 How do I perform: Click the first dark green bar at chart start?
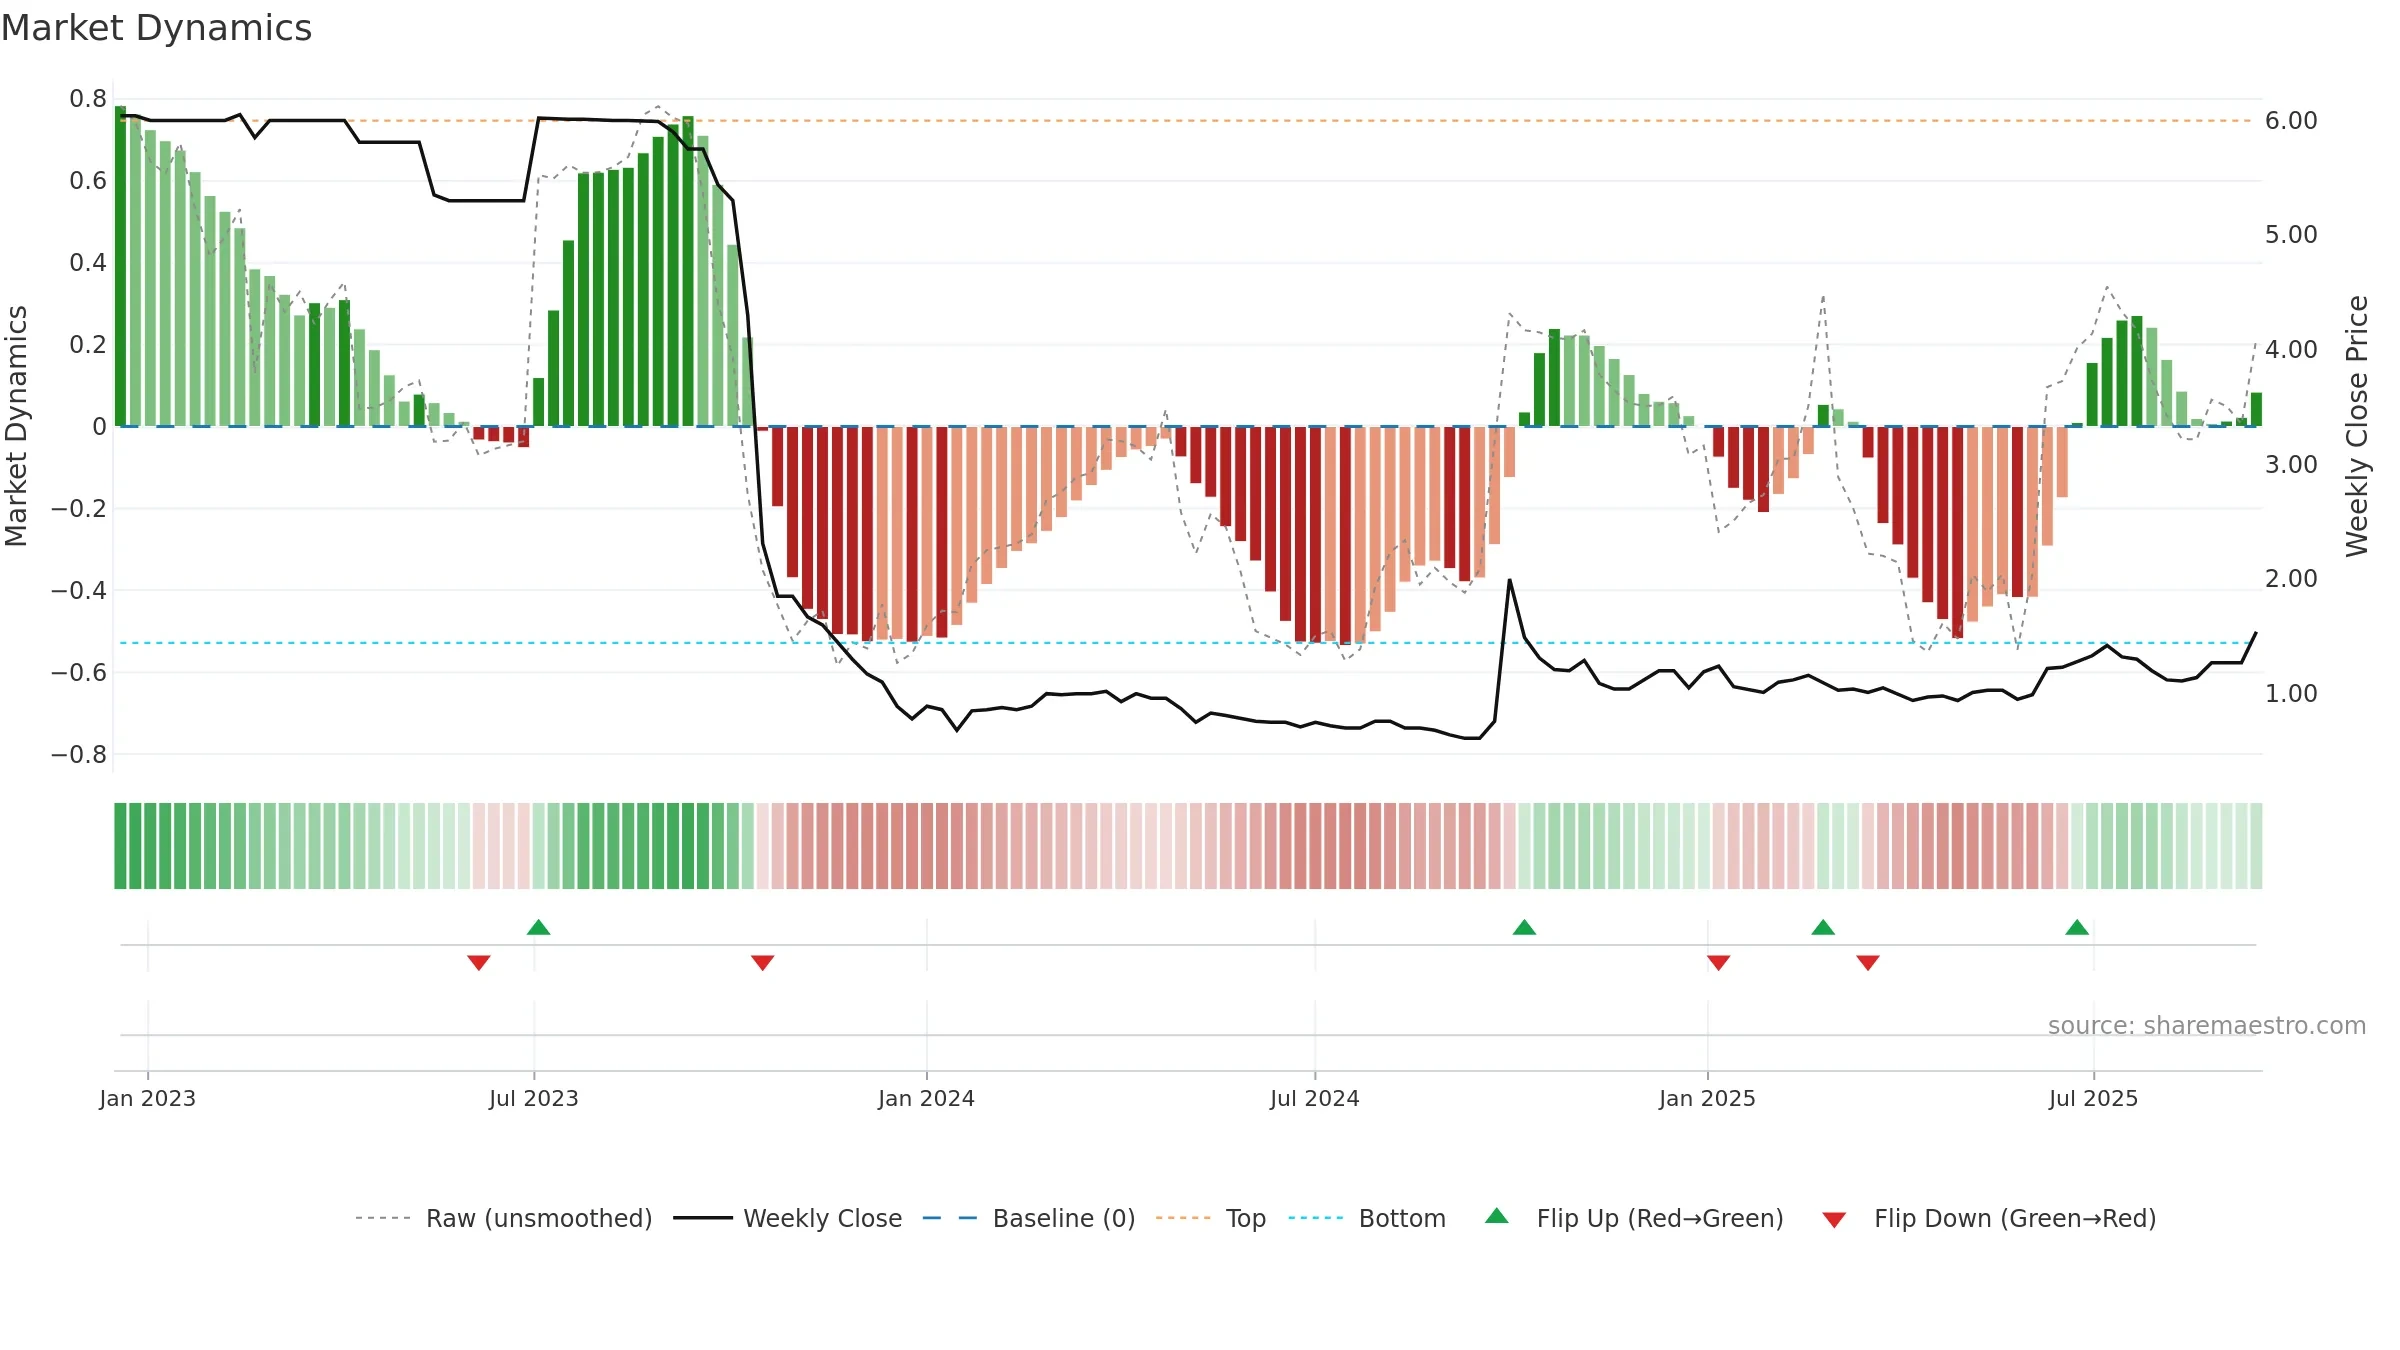pyautogui.click(x=120, y=266)
